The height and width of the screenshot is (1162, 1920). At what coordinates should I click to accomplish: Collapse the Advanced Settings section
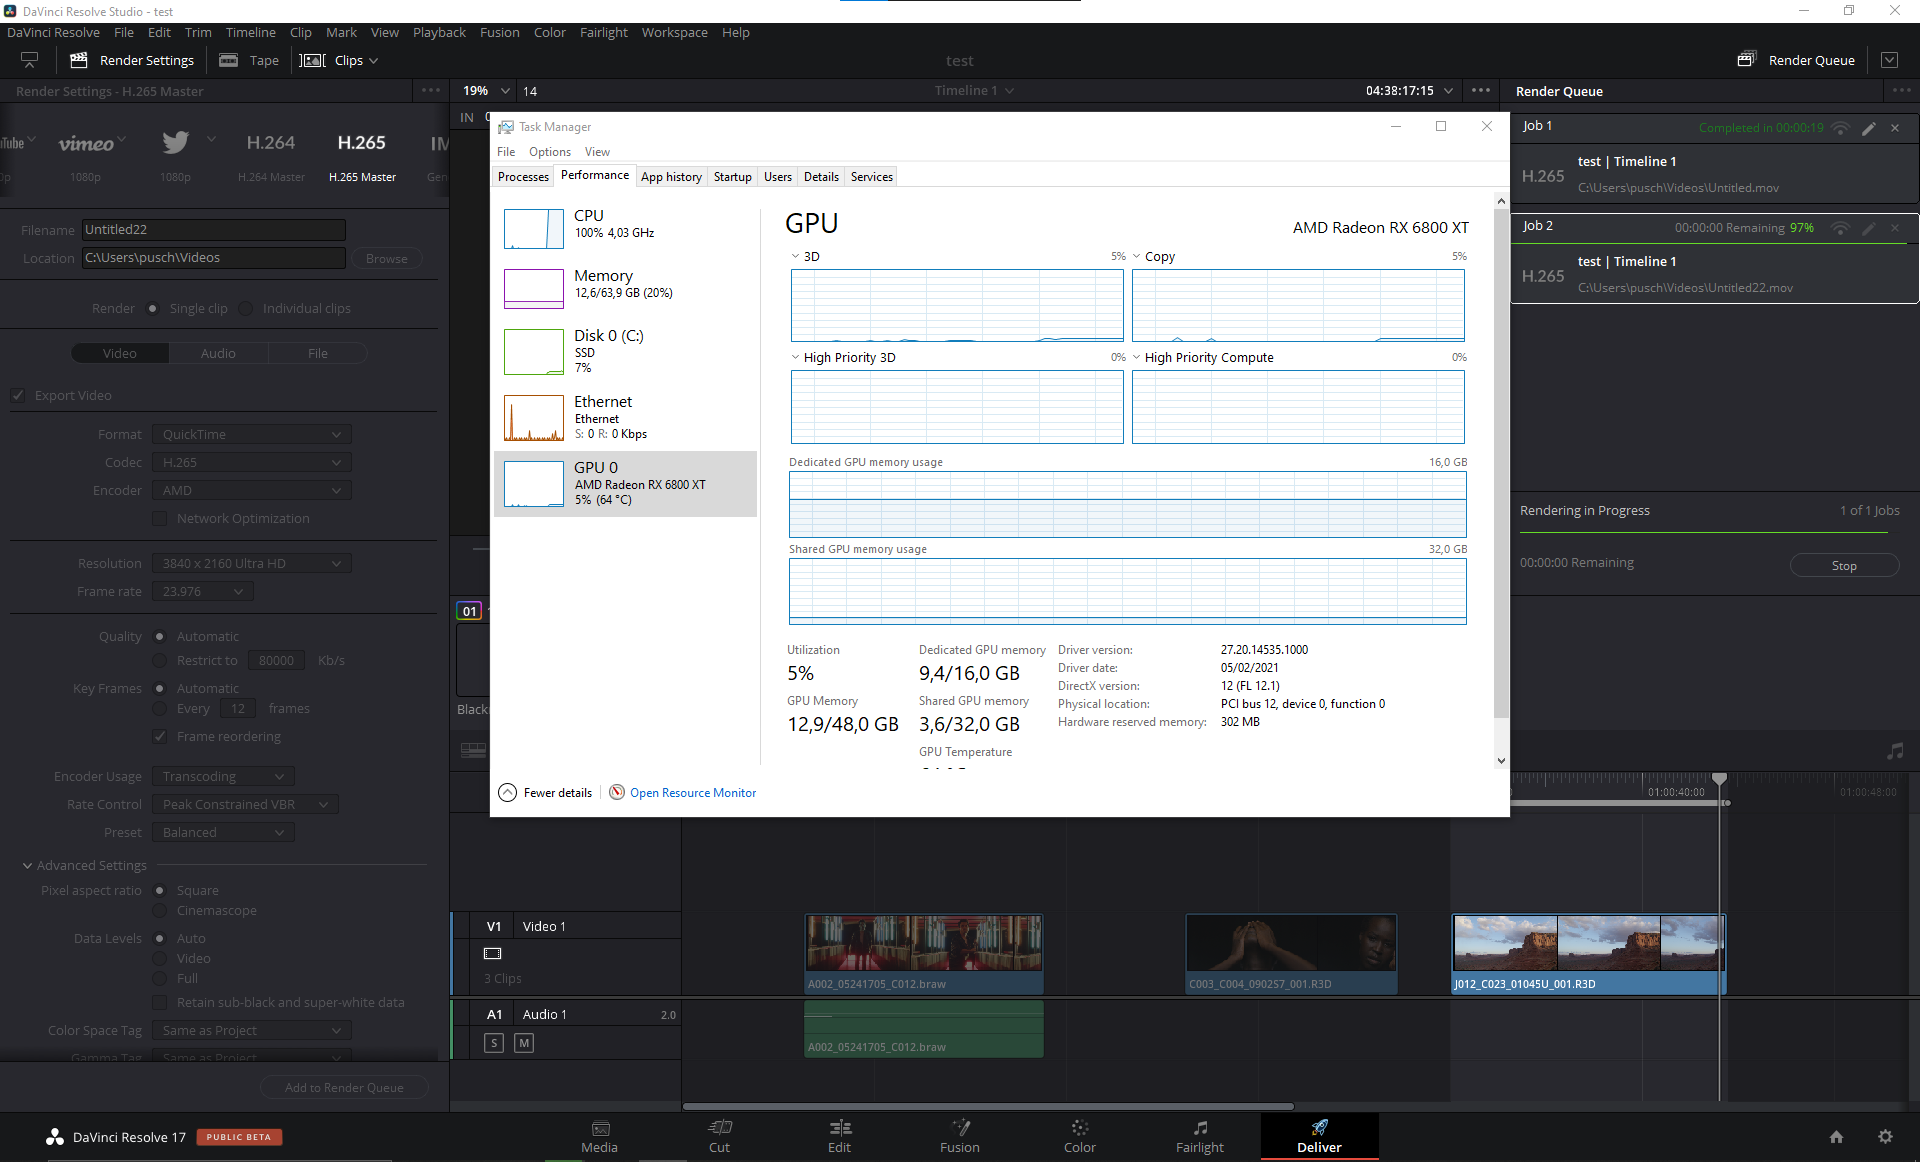coord(27,865)
